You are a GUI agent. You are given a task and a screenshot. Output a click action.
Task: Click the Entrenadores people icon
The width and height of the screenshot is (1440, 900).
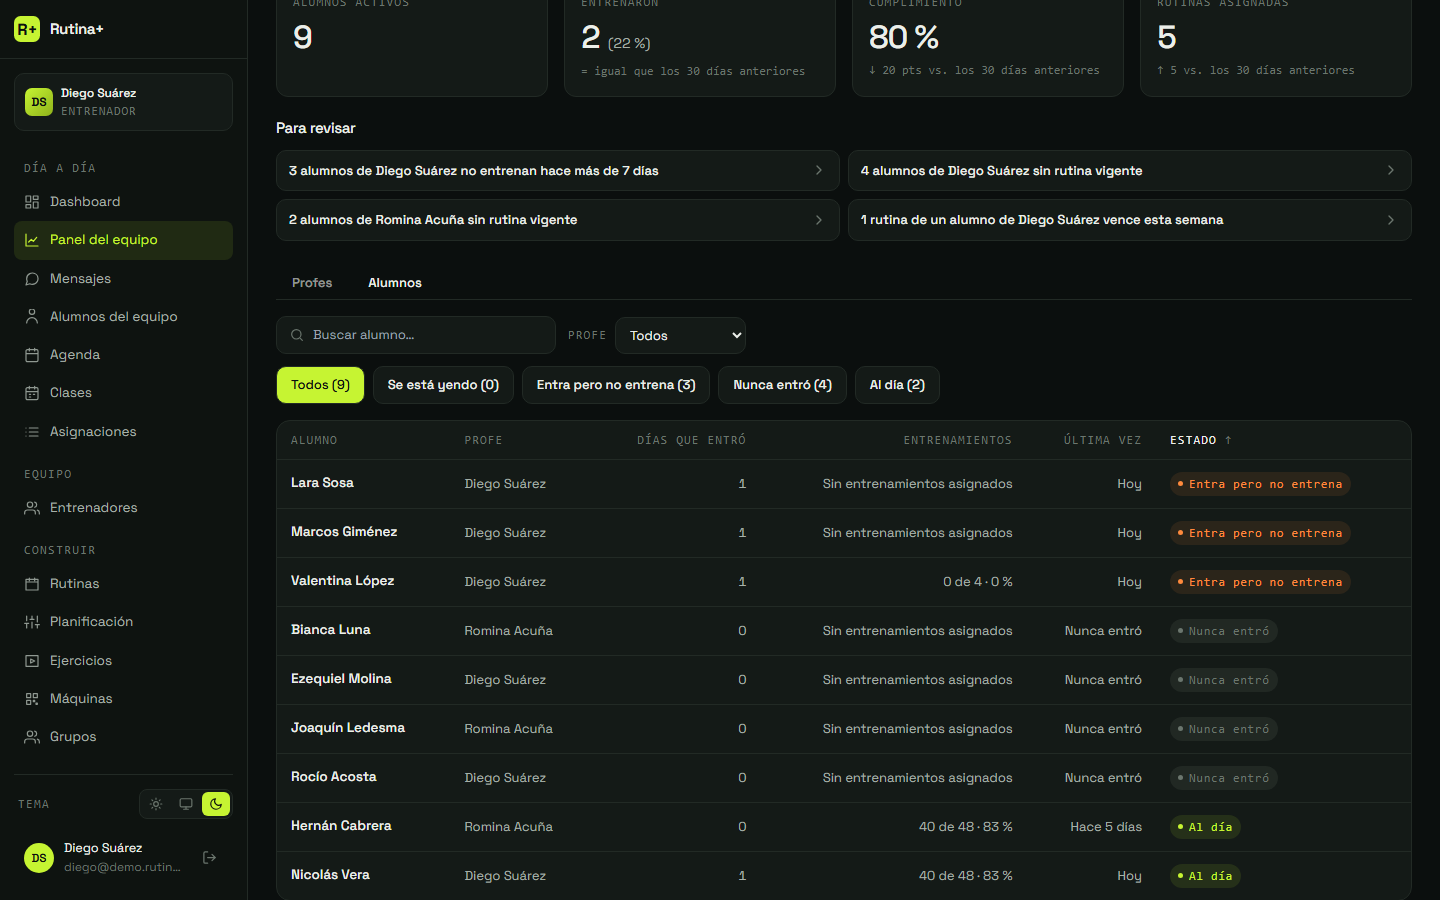coord(32,508)
